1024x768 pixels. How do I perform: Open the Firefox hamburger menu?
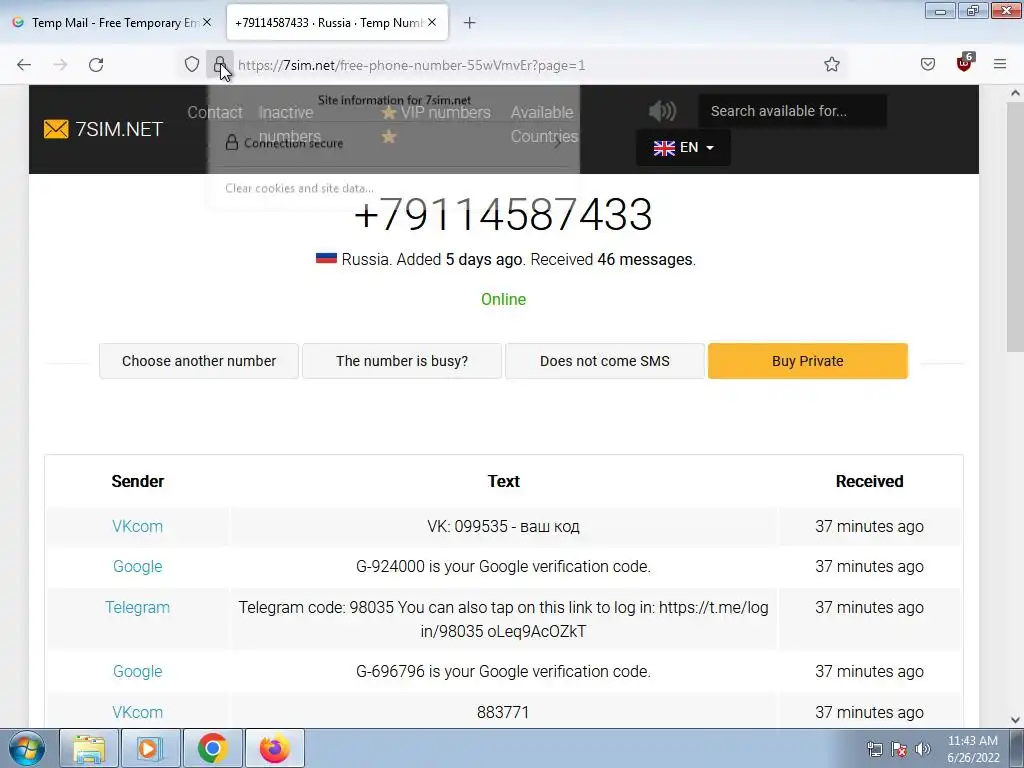pos(1000,64)
